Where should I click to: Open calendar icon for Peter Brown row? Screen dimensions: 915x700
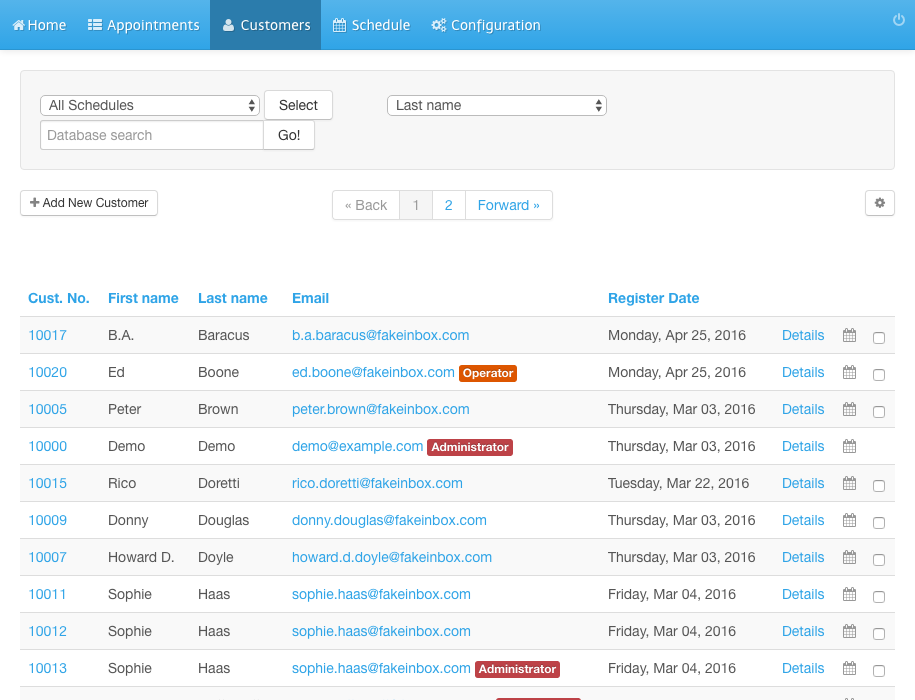point(850,410)
